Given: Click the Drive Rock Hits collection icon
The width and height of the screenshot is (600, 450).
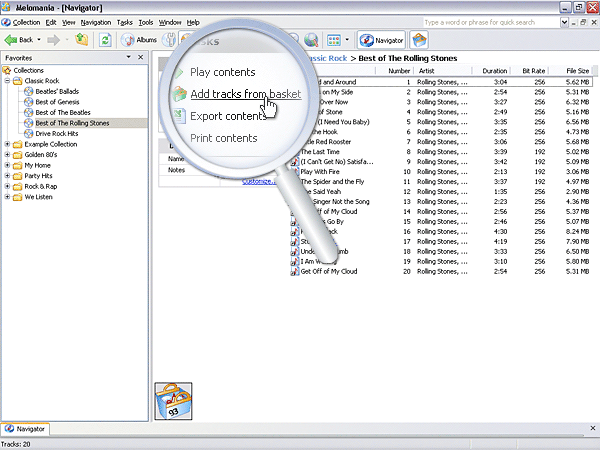Looking at the screenshot, I should [28, 134].
